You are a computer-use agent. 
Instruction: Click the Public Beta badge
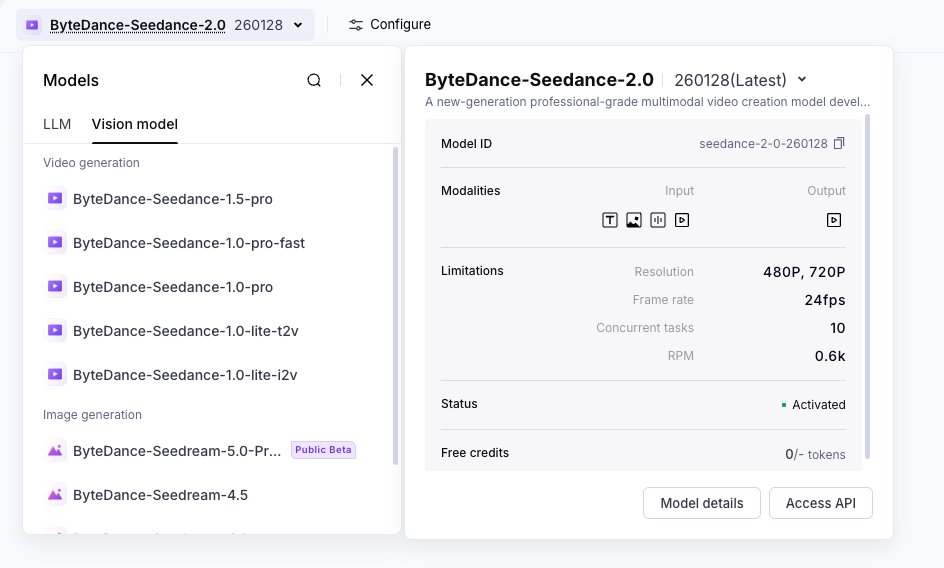click(323, 450)
